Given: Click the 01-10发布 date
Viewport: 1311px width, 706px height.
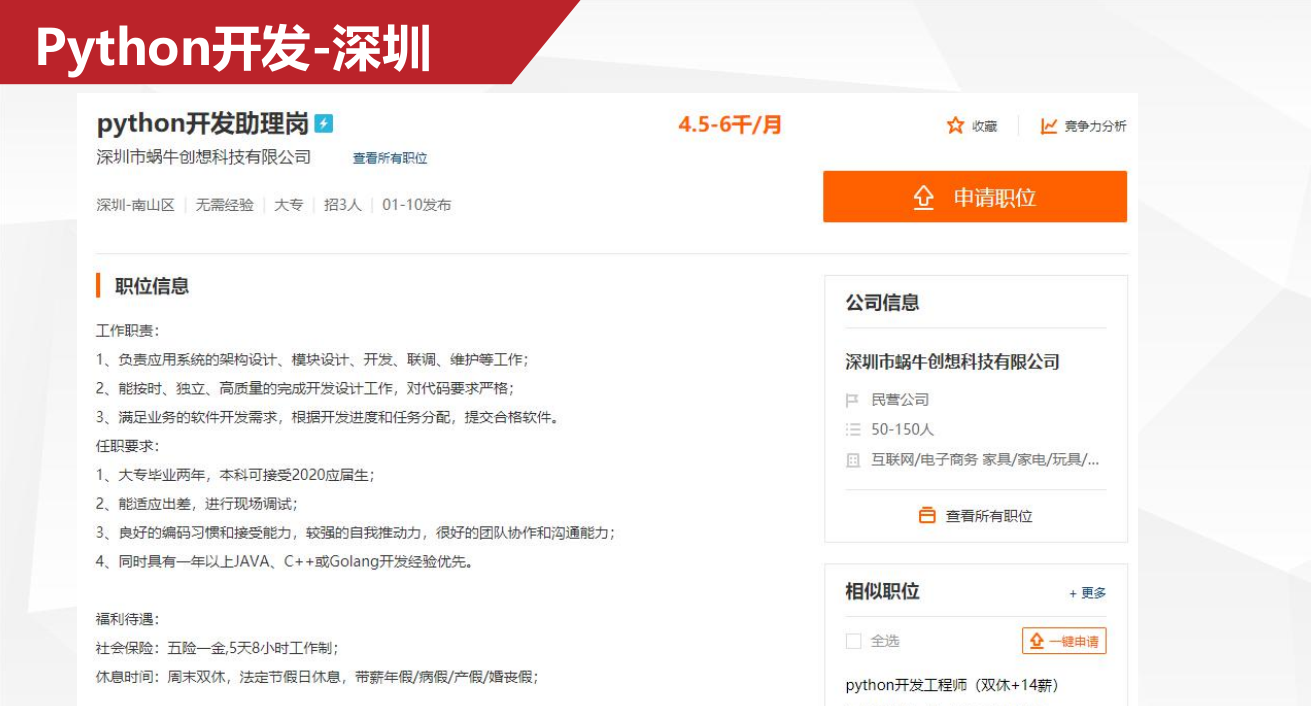Looking at the screenshot, I should click(x=416, y=205).
